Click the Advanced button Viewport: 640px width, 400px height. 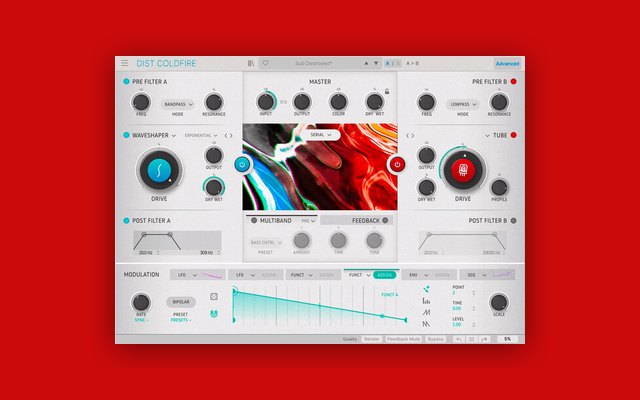tap(507, 64)
